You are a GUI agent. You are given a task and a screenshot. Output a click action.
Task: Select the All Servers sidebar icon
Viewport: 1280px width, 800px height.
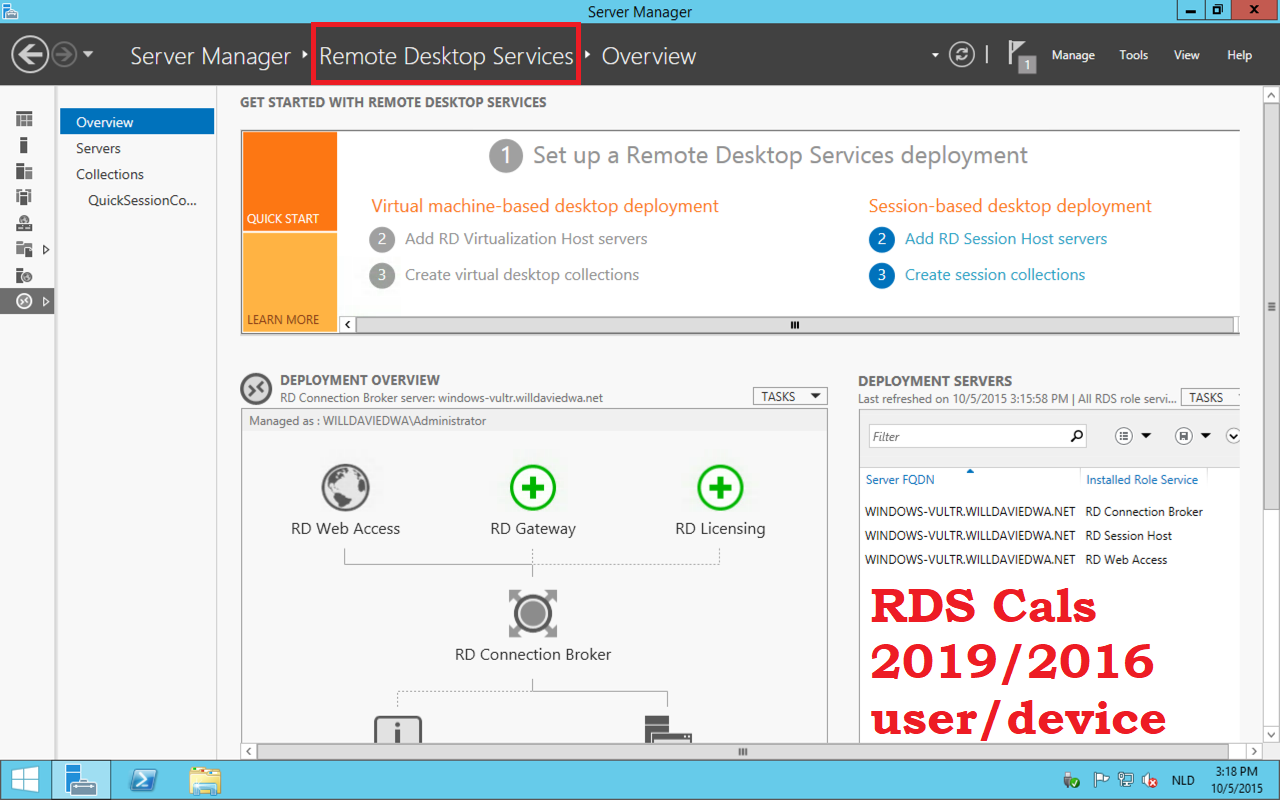24,172
